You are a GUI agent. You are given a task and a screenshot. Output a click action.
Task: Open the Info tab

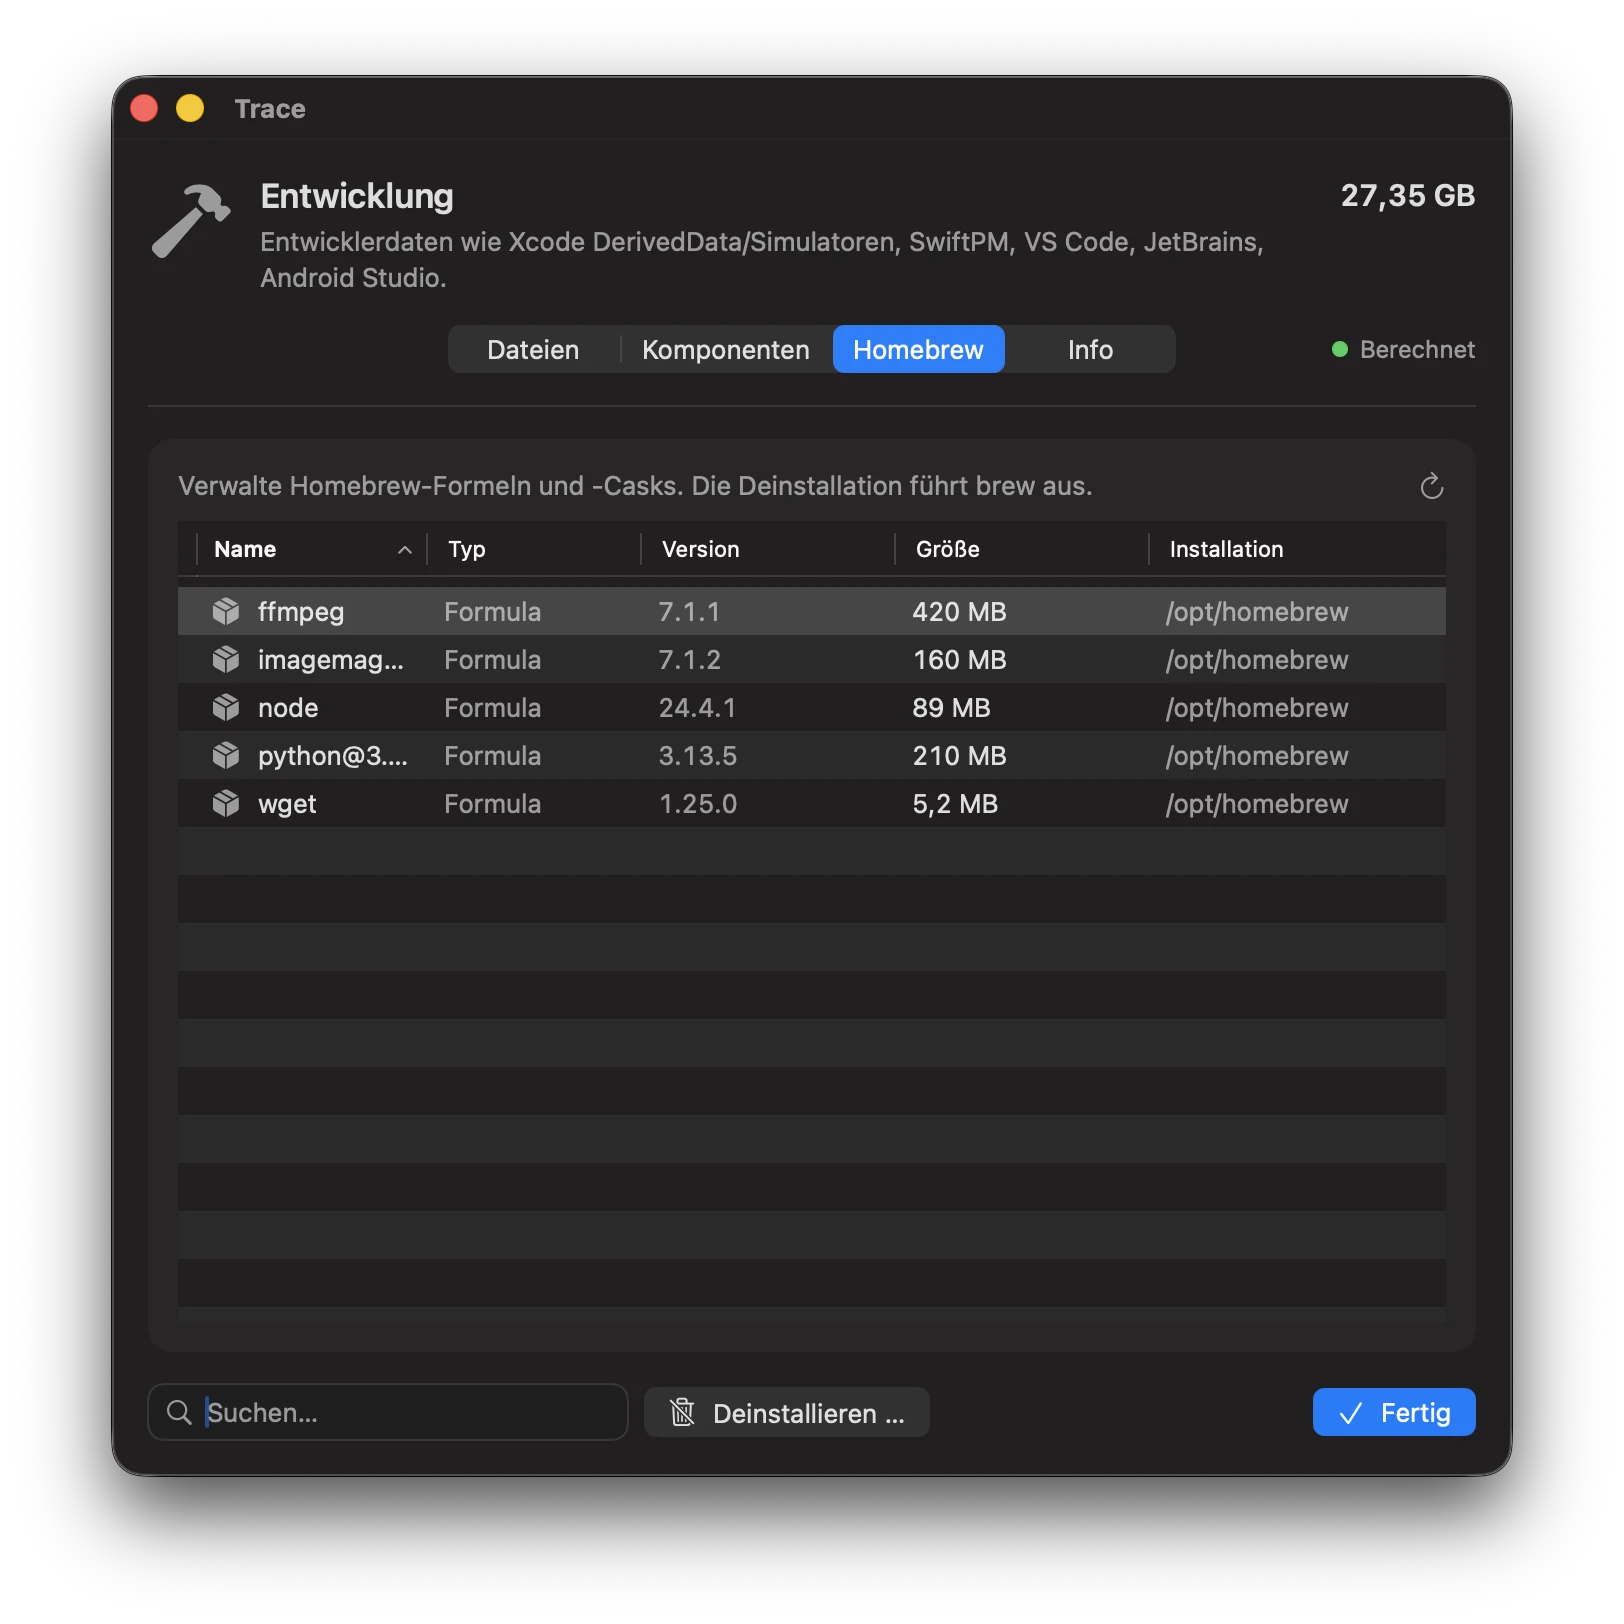[x=1090, y=349]
